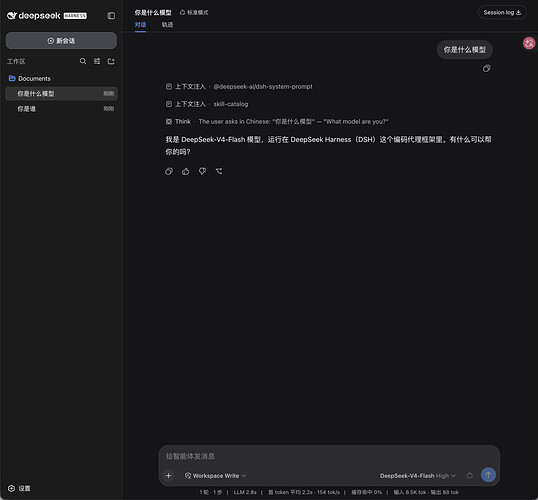Search the workspace with magnifier icon
Image resolution: width=538 pixels, height=500 pixels.
coord(83,61)
